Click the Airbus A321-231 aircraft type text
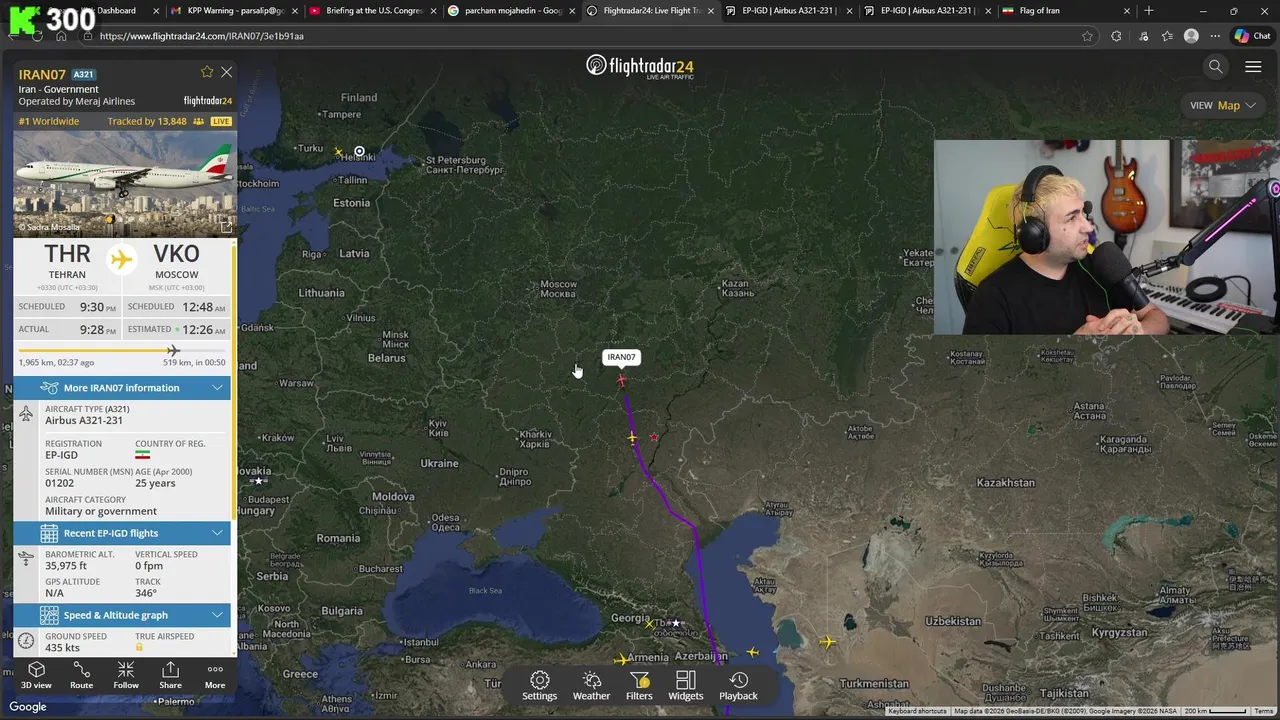Screen dimensions: 1280x720 [x=84, y=420]
